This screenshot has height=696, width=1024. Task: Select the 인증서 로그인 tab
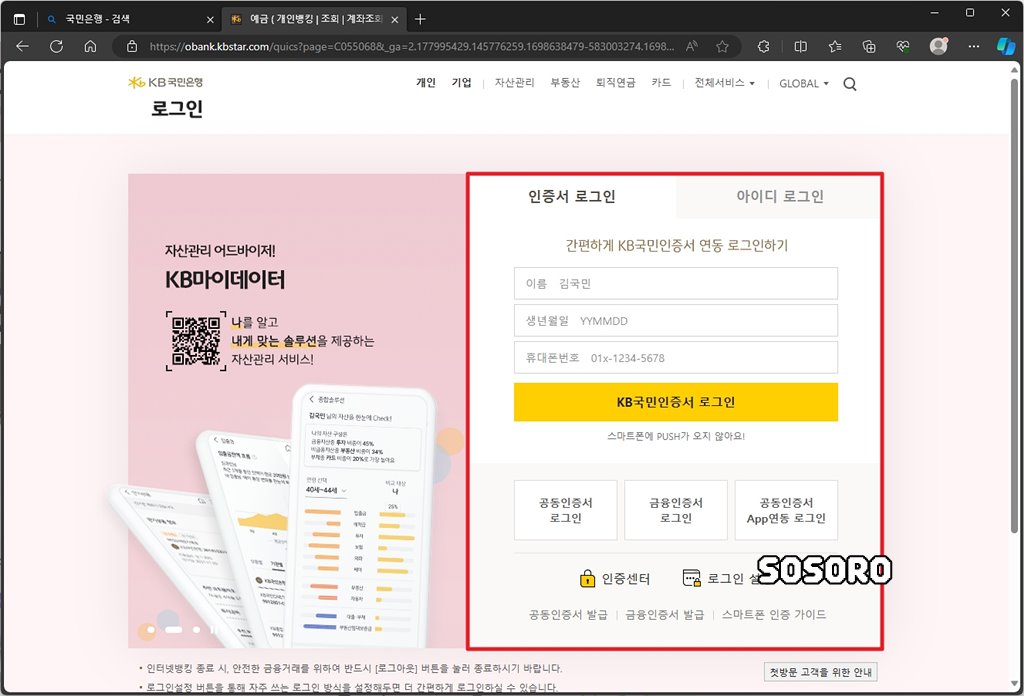tap(572, 197)
